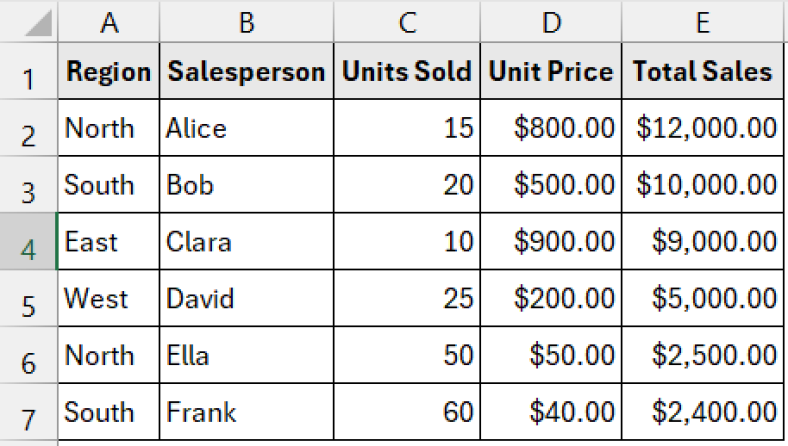Select the cell containing Alice
Screen dimensions: 788x446
[246, 128]
